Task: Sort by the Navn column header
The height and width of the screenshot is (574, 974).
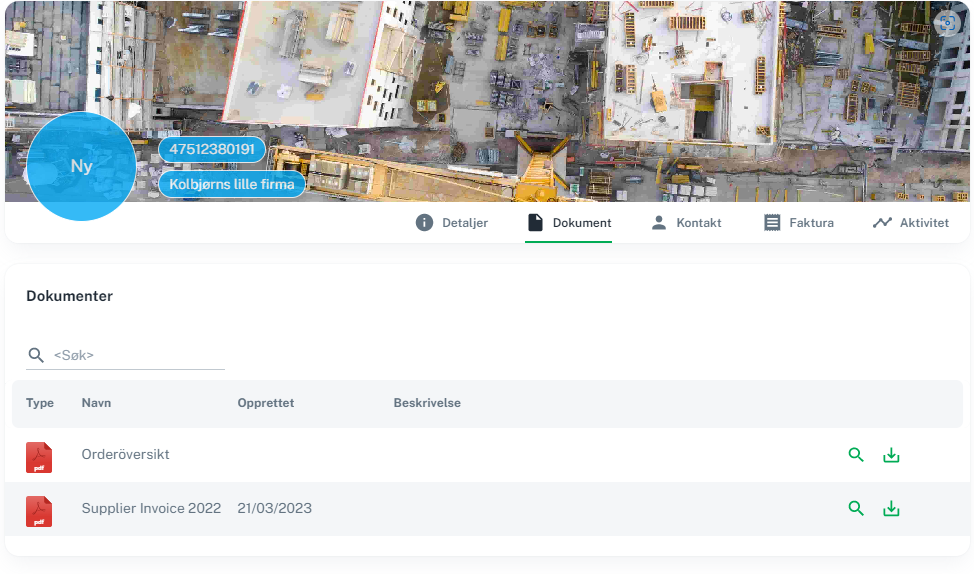Action: click(96, 403)
